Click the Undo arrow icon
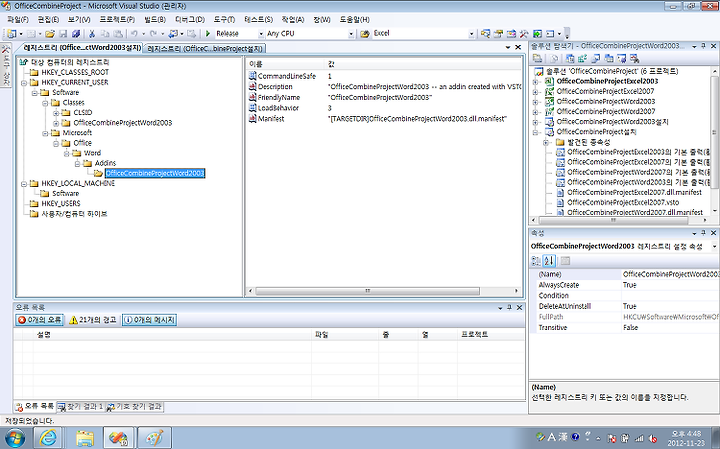Viewport: 720px width, 449px height. pos(134,34)
